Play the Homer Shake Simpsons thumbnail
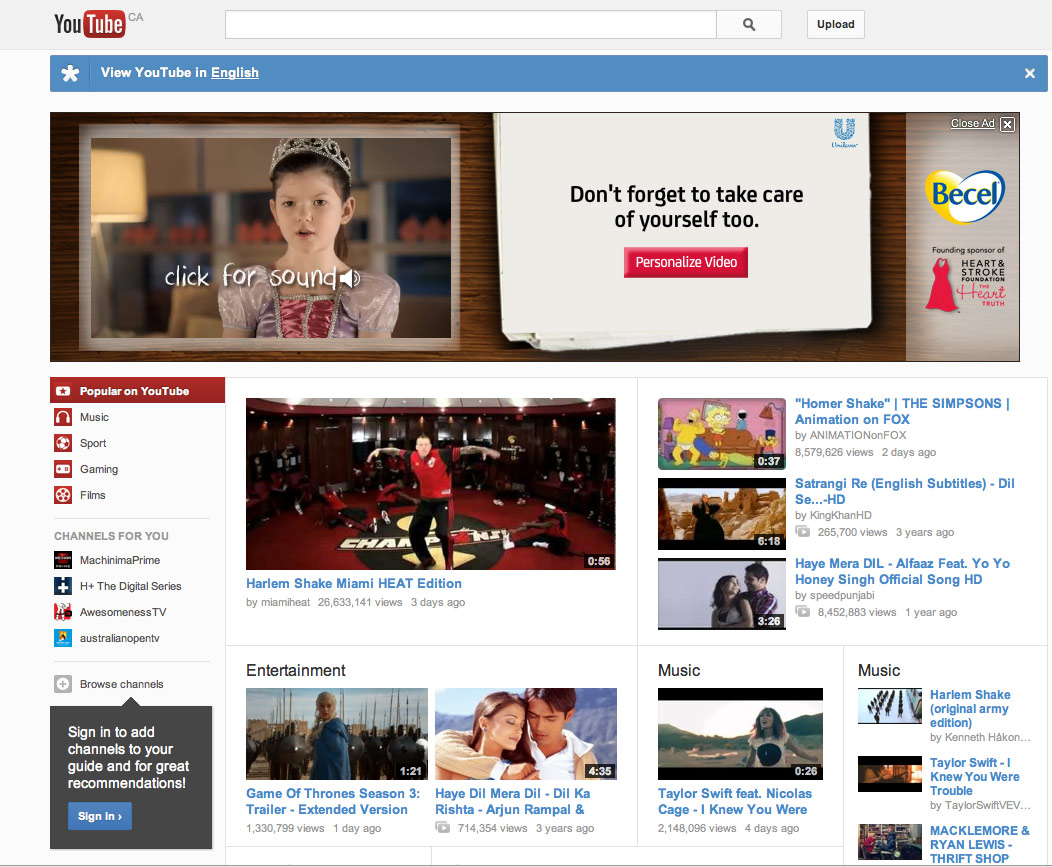1052x867 pixels. point(722,434)
